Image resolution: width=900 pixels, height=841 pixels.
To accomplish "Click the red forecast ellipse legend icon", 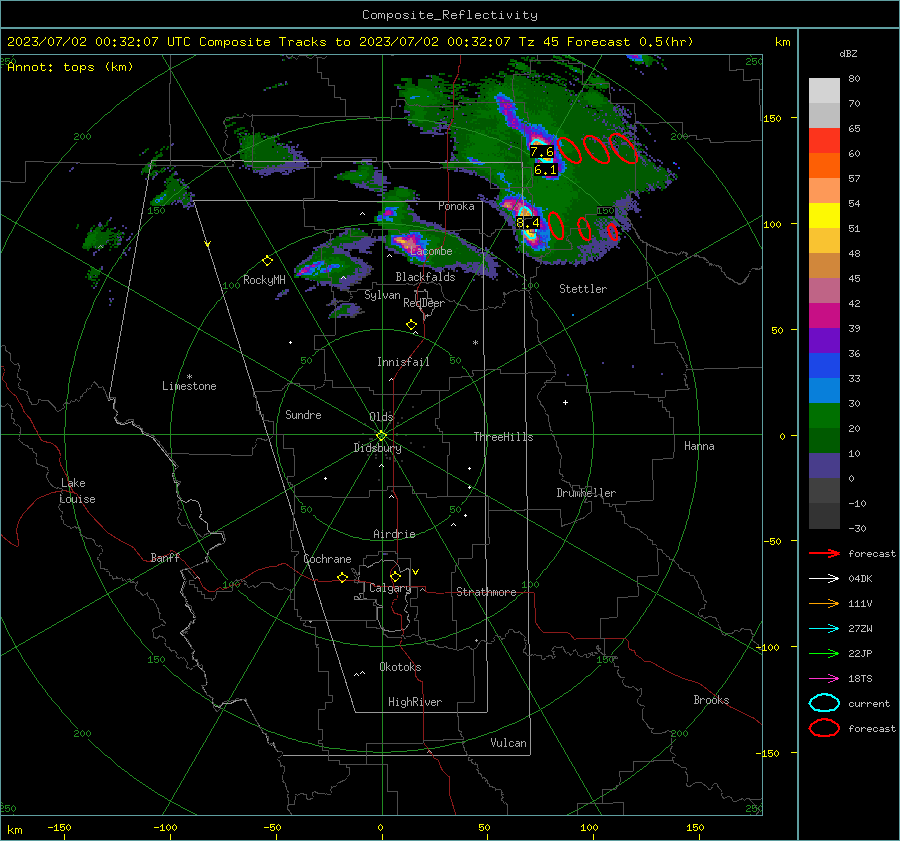I will (x=824, y=728).
